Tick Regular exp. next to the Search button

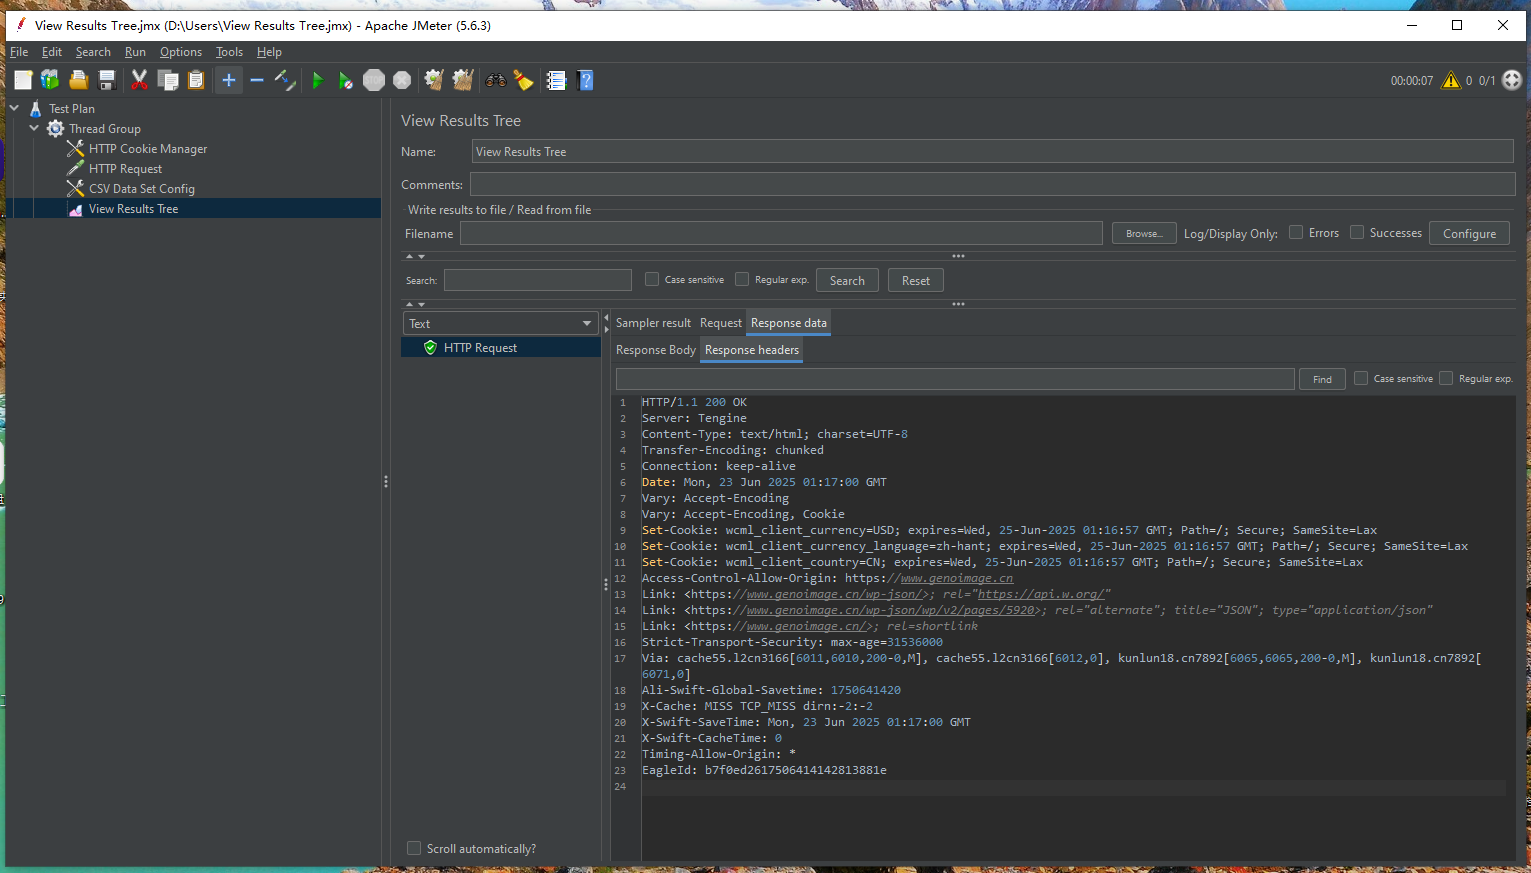pos(742,280)
